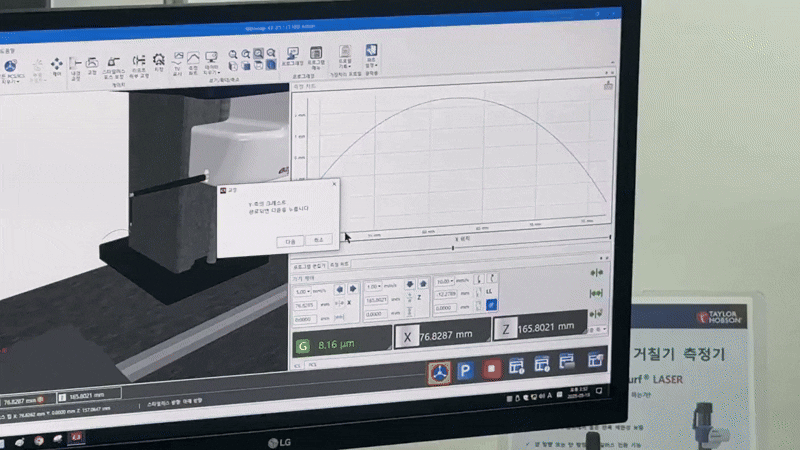Viewport: 800px width, 450px height.
Task: Click the right button in the dialog
Action: coord(318,239)
